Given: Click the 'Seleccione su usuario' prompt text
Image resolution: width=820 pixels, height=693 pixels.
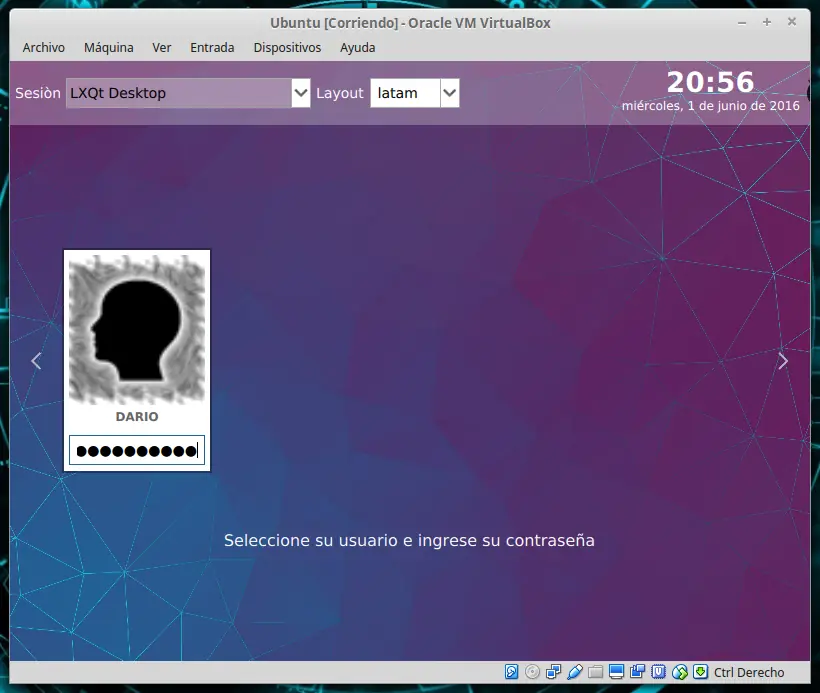Looking at the screenshot, I should (x=409, y=540).
